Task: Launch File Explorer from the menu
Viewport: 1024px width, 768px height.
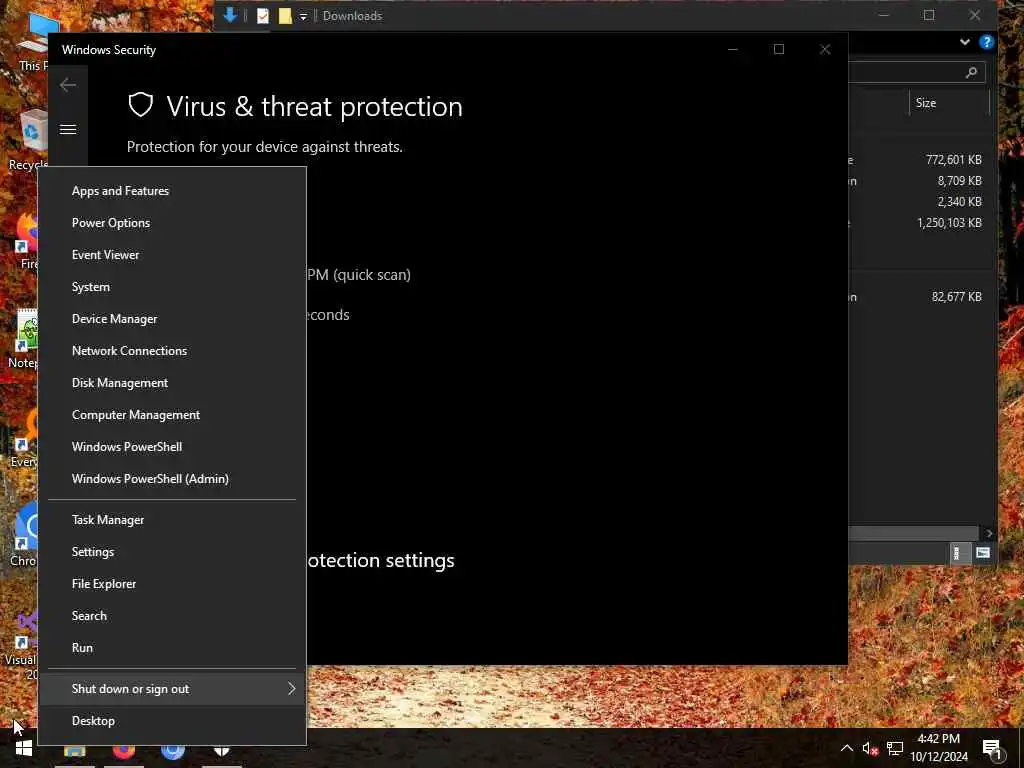Action: (172, 584)
